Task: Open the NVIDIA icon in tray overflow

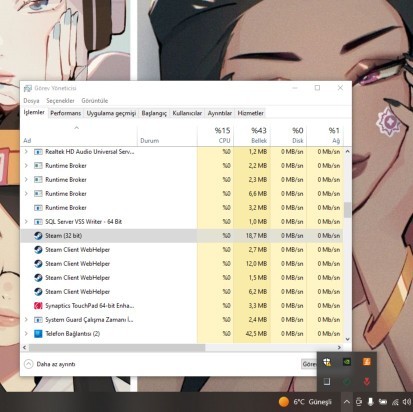Action: pyautogui.click(x=347, y=362)
